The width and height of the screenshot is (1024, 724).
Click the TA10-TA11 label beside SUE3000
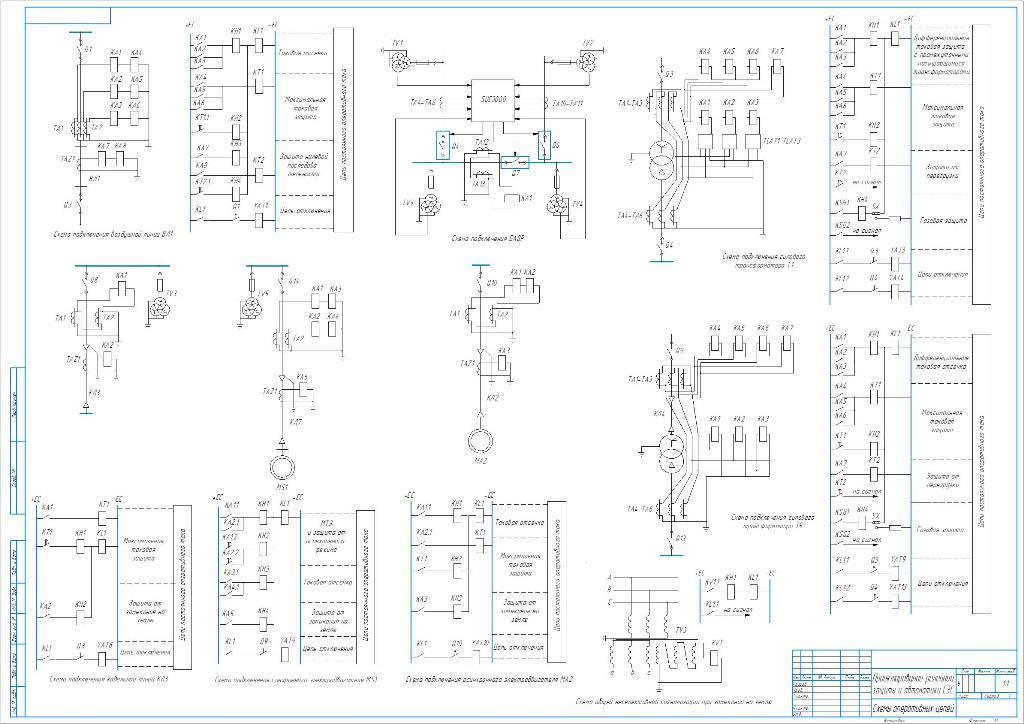(568, 104)
